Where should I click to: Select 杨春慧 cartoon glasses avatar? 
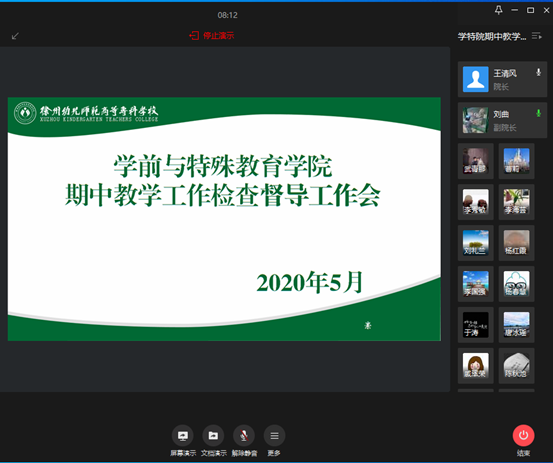pos(516,284)
